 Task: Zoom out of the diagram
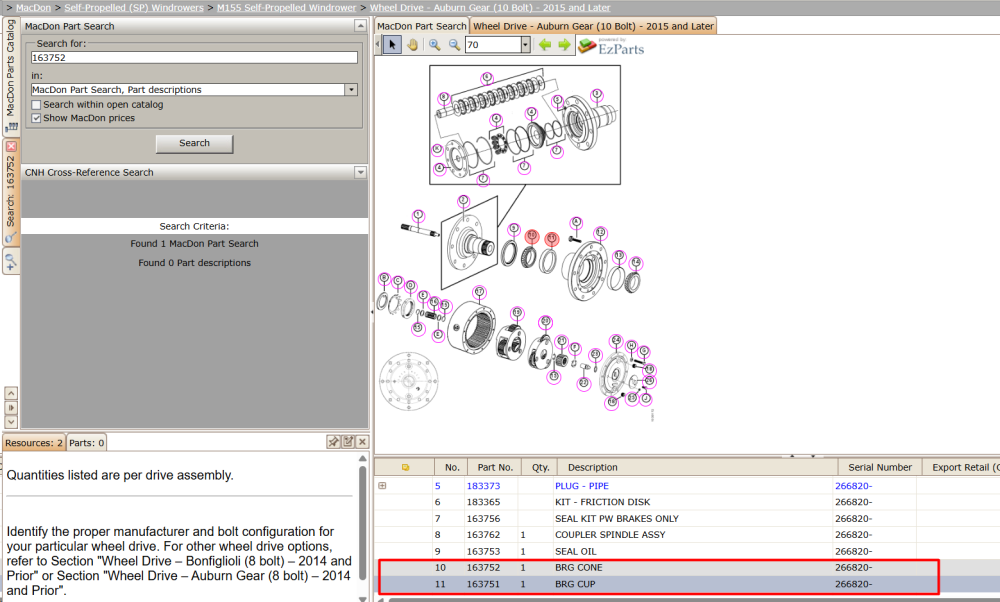[x=454, y=45]
